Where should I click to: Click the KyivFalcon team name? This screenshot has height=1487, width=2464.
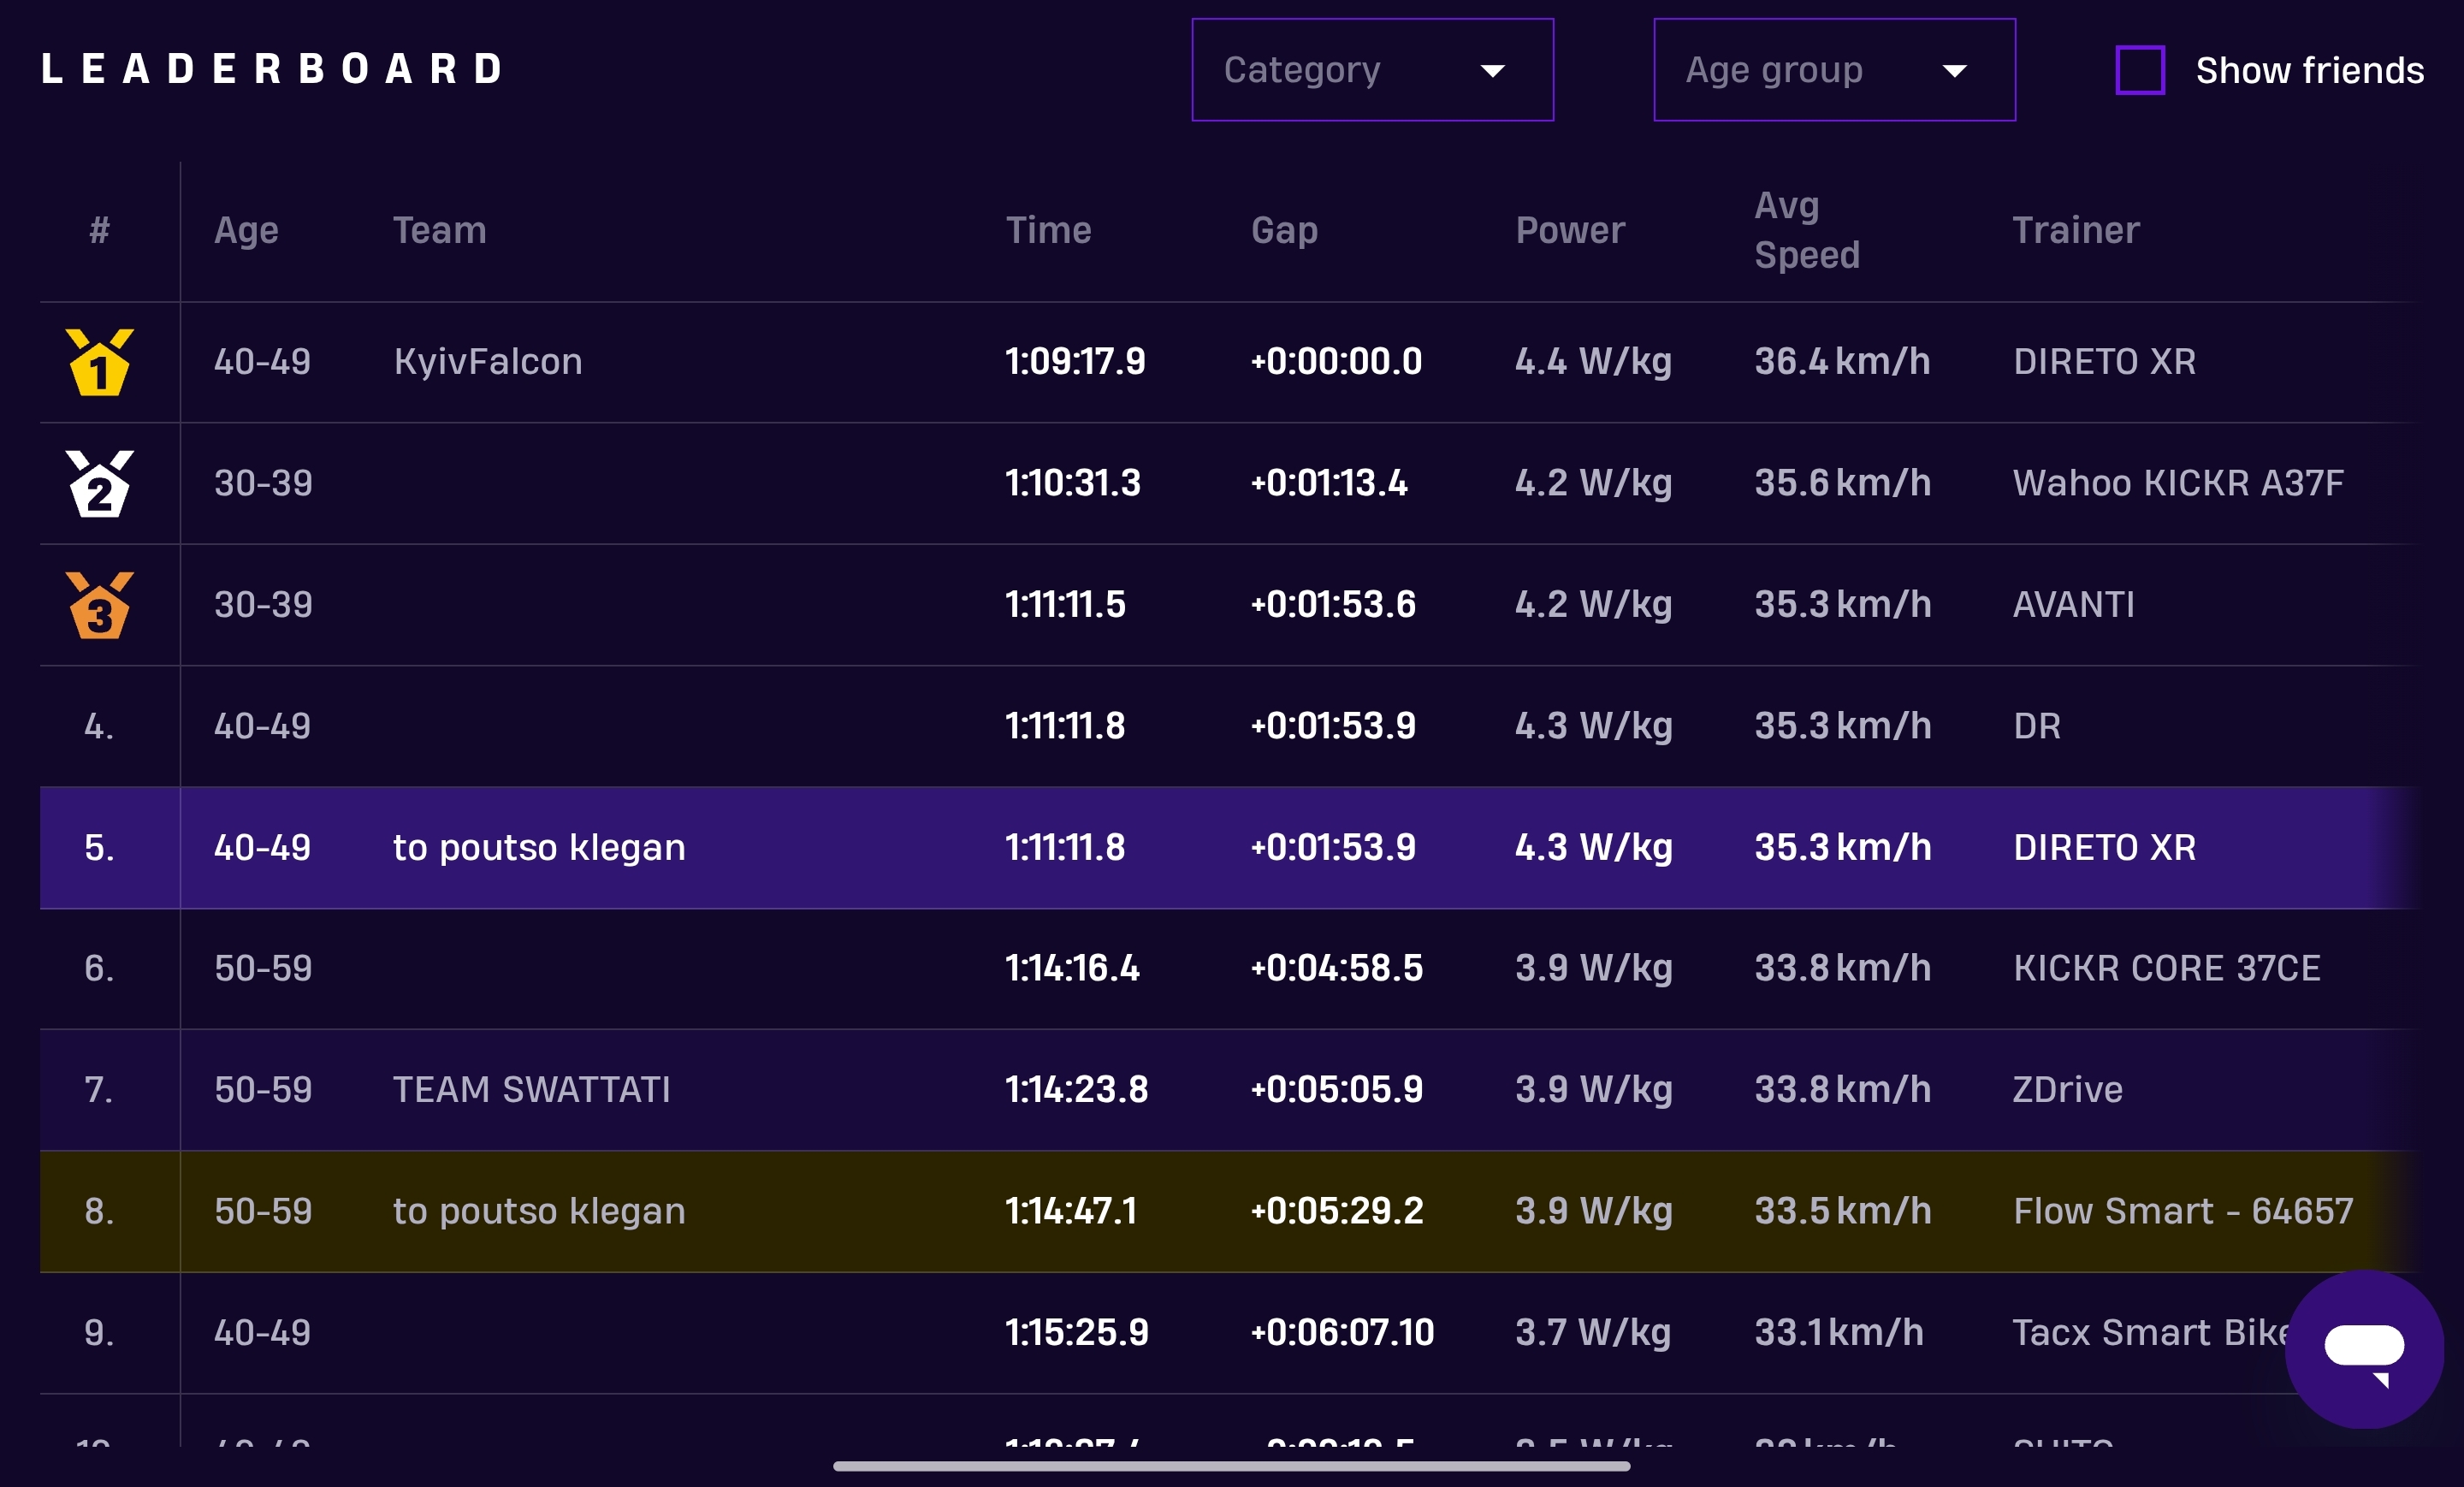pos(488,362)
